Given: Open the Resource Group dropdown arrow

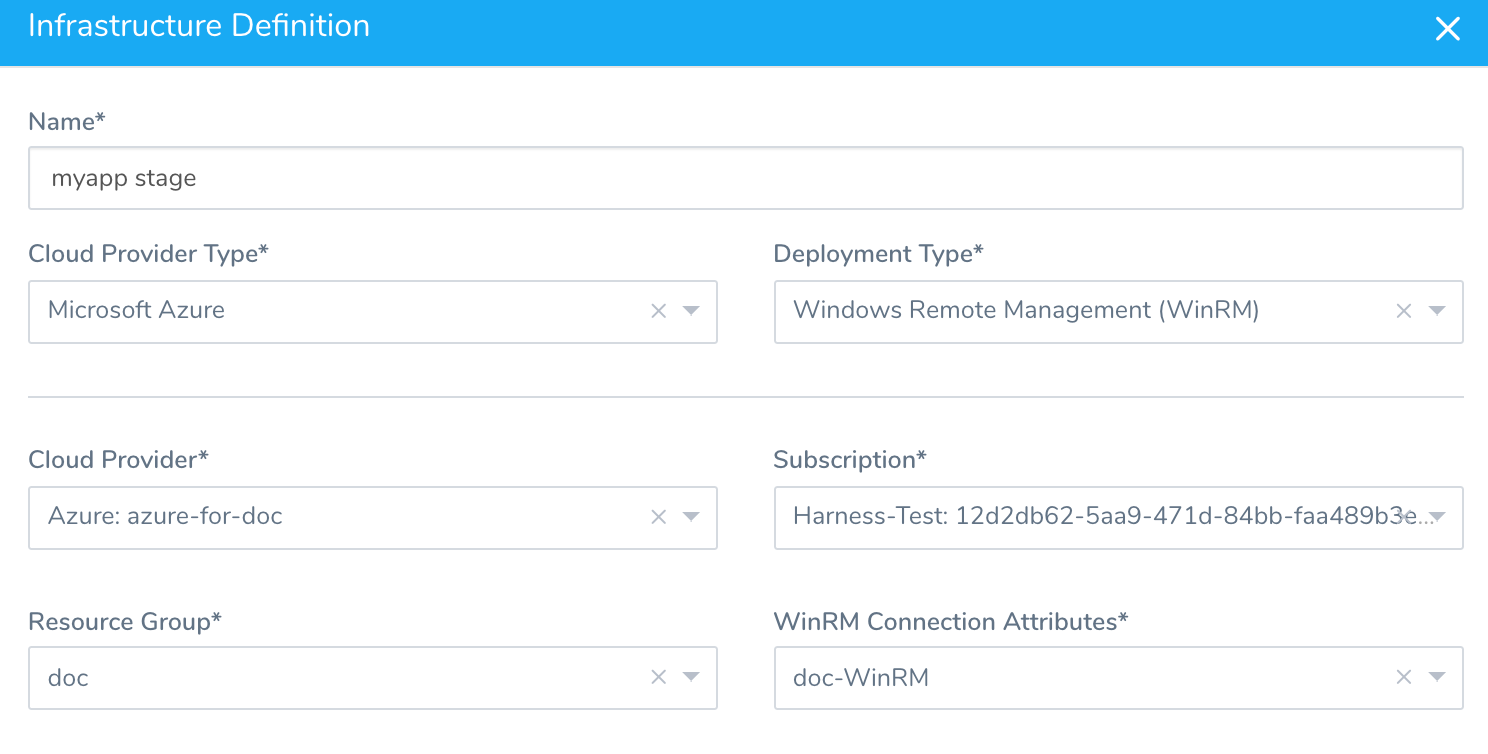Looking at the screenshot, I should point(690,677).
